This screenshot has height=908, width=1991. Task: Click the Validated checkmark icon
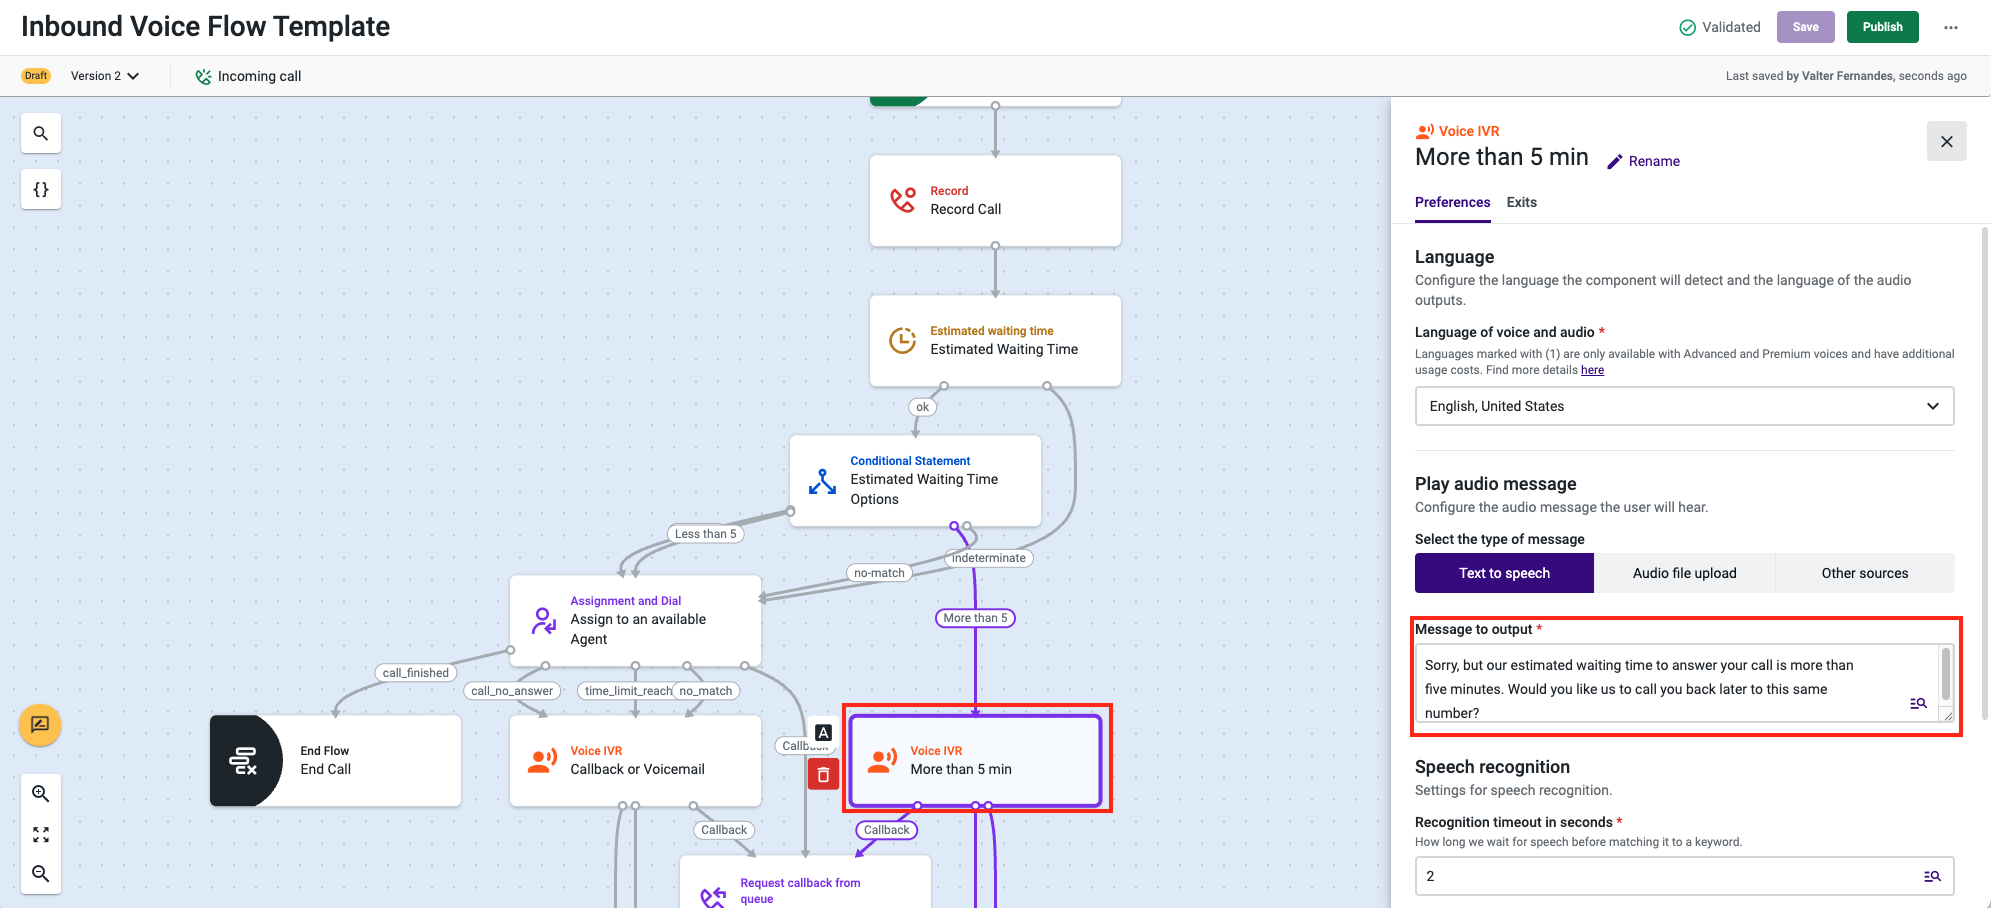pyautogui.click(x=1687, y=27)
